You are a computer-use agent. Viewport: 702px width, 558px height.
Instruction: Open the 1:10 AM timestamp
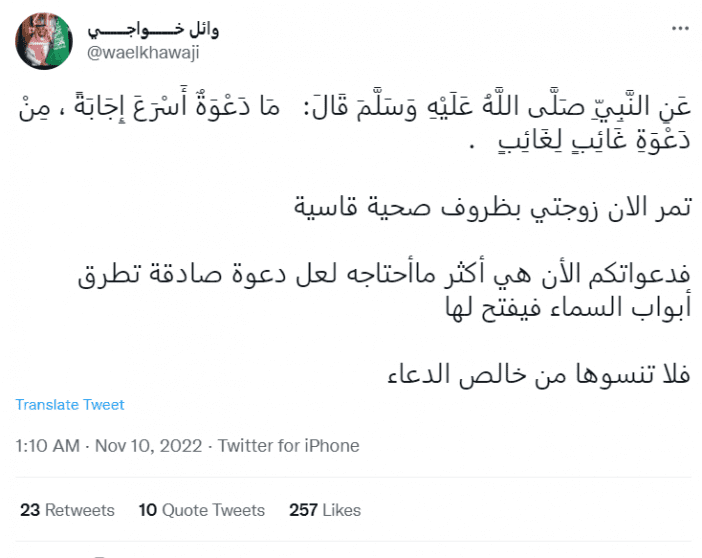click(x=46, y=445)
